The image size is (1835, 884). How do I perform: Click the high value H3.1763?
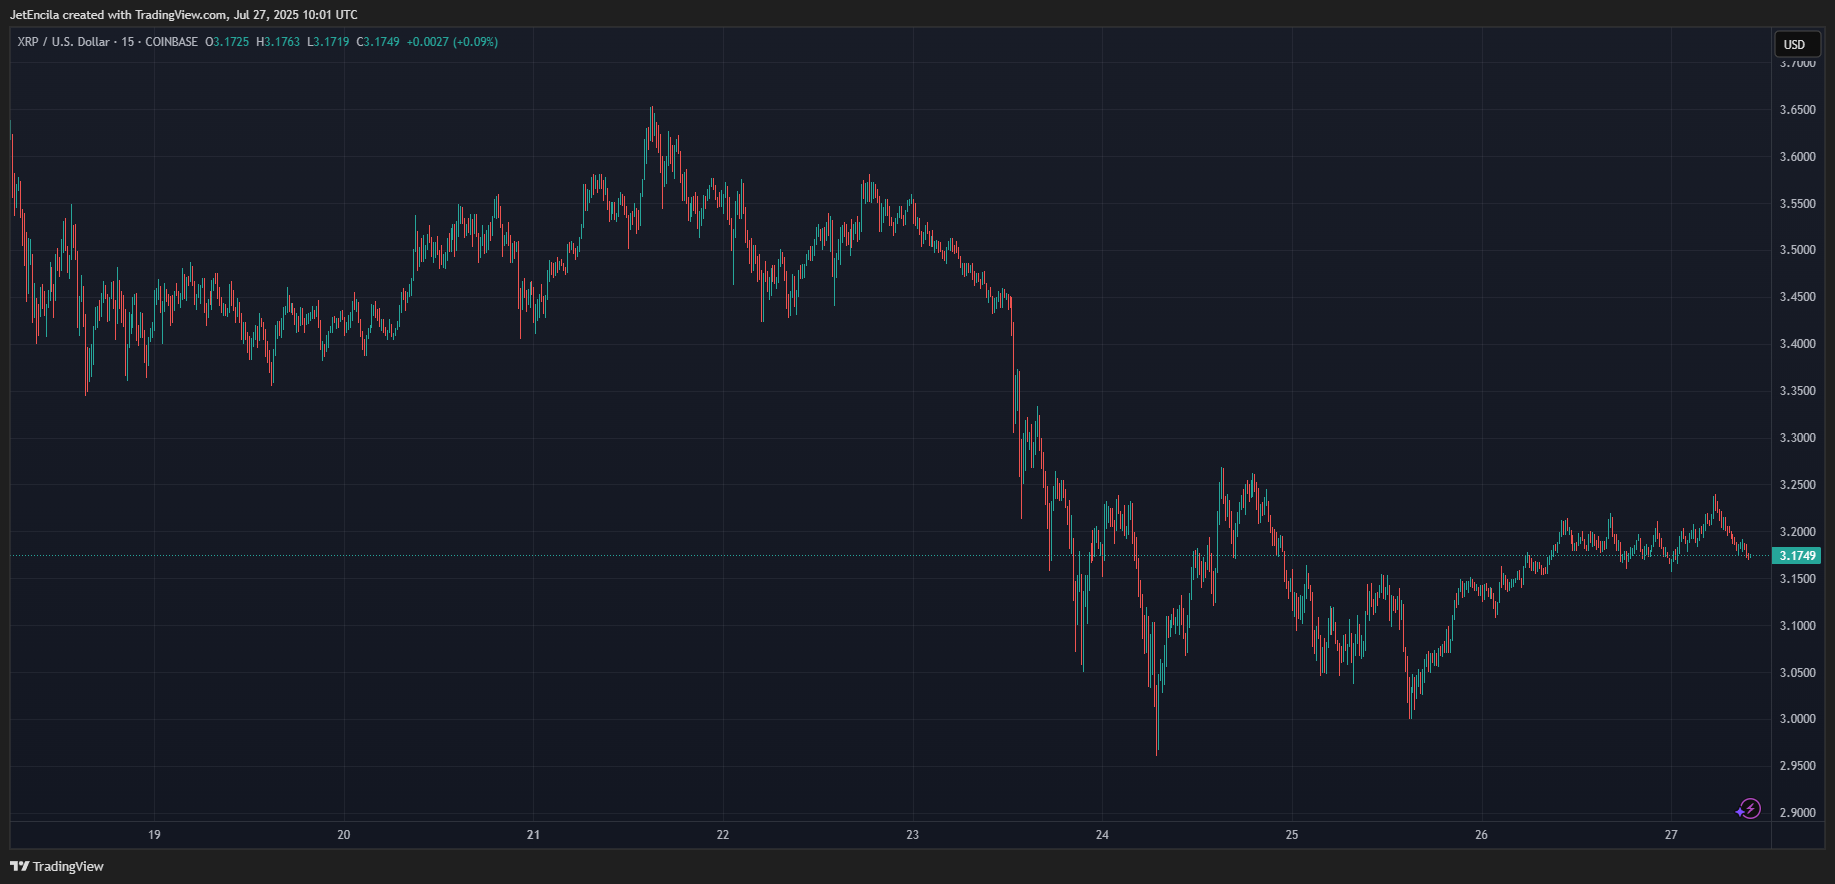point(278,42)
